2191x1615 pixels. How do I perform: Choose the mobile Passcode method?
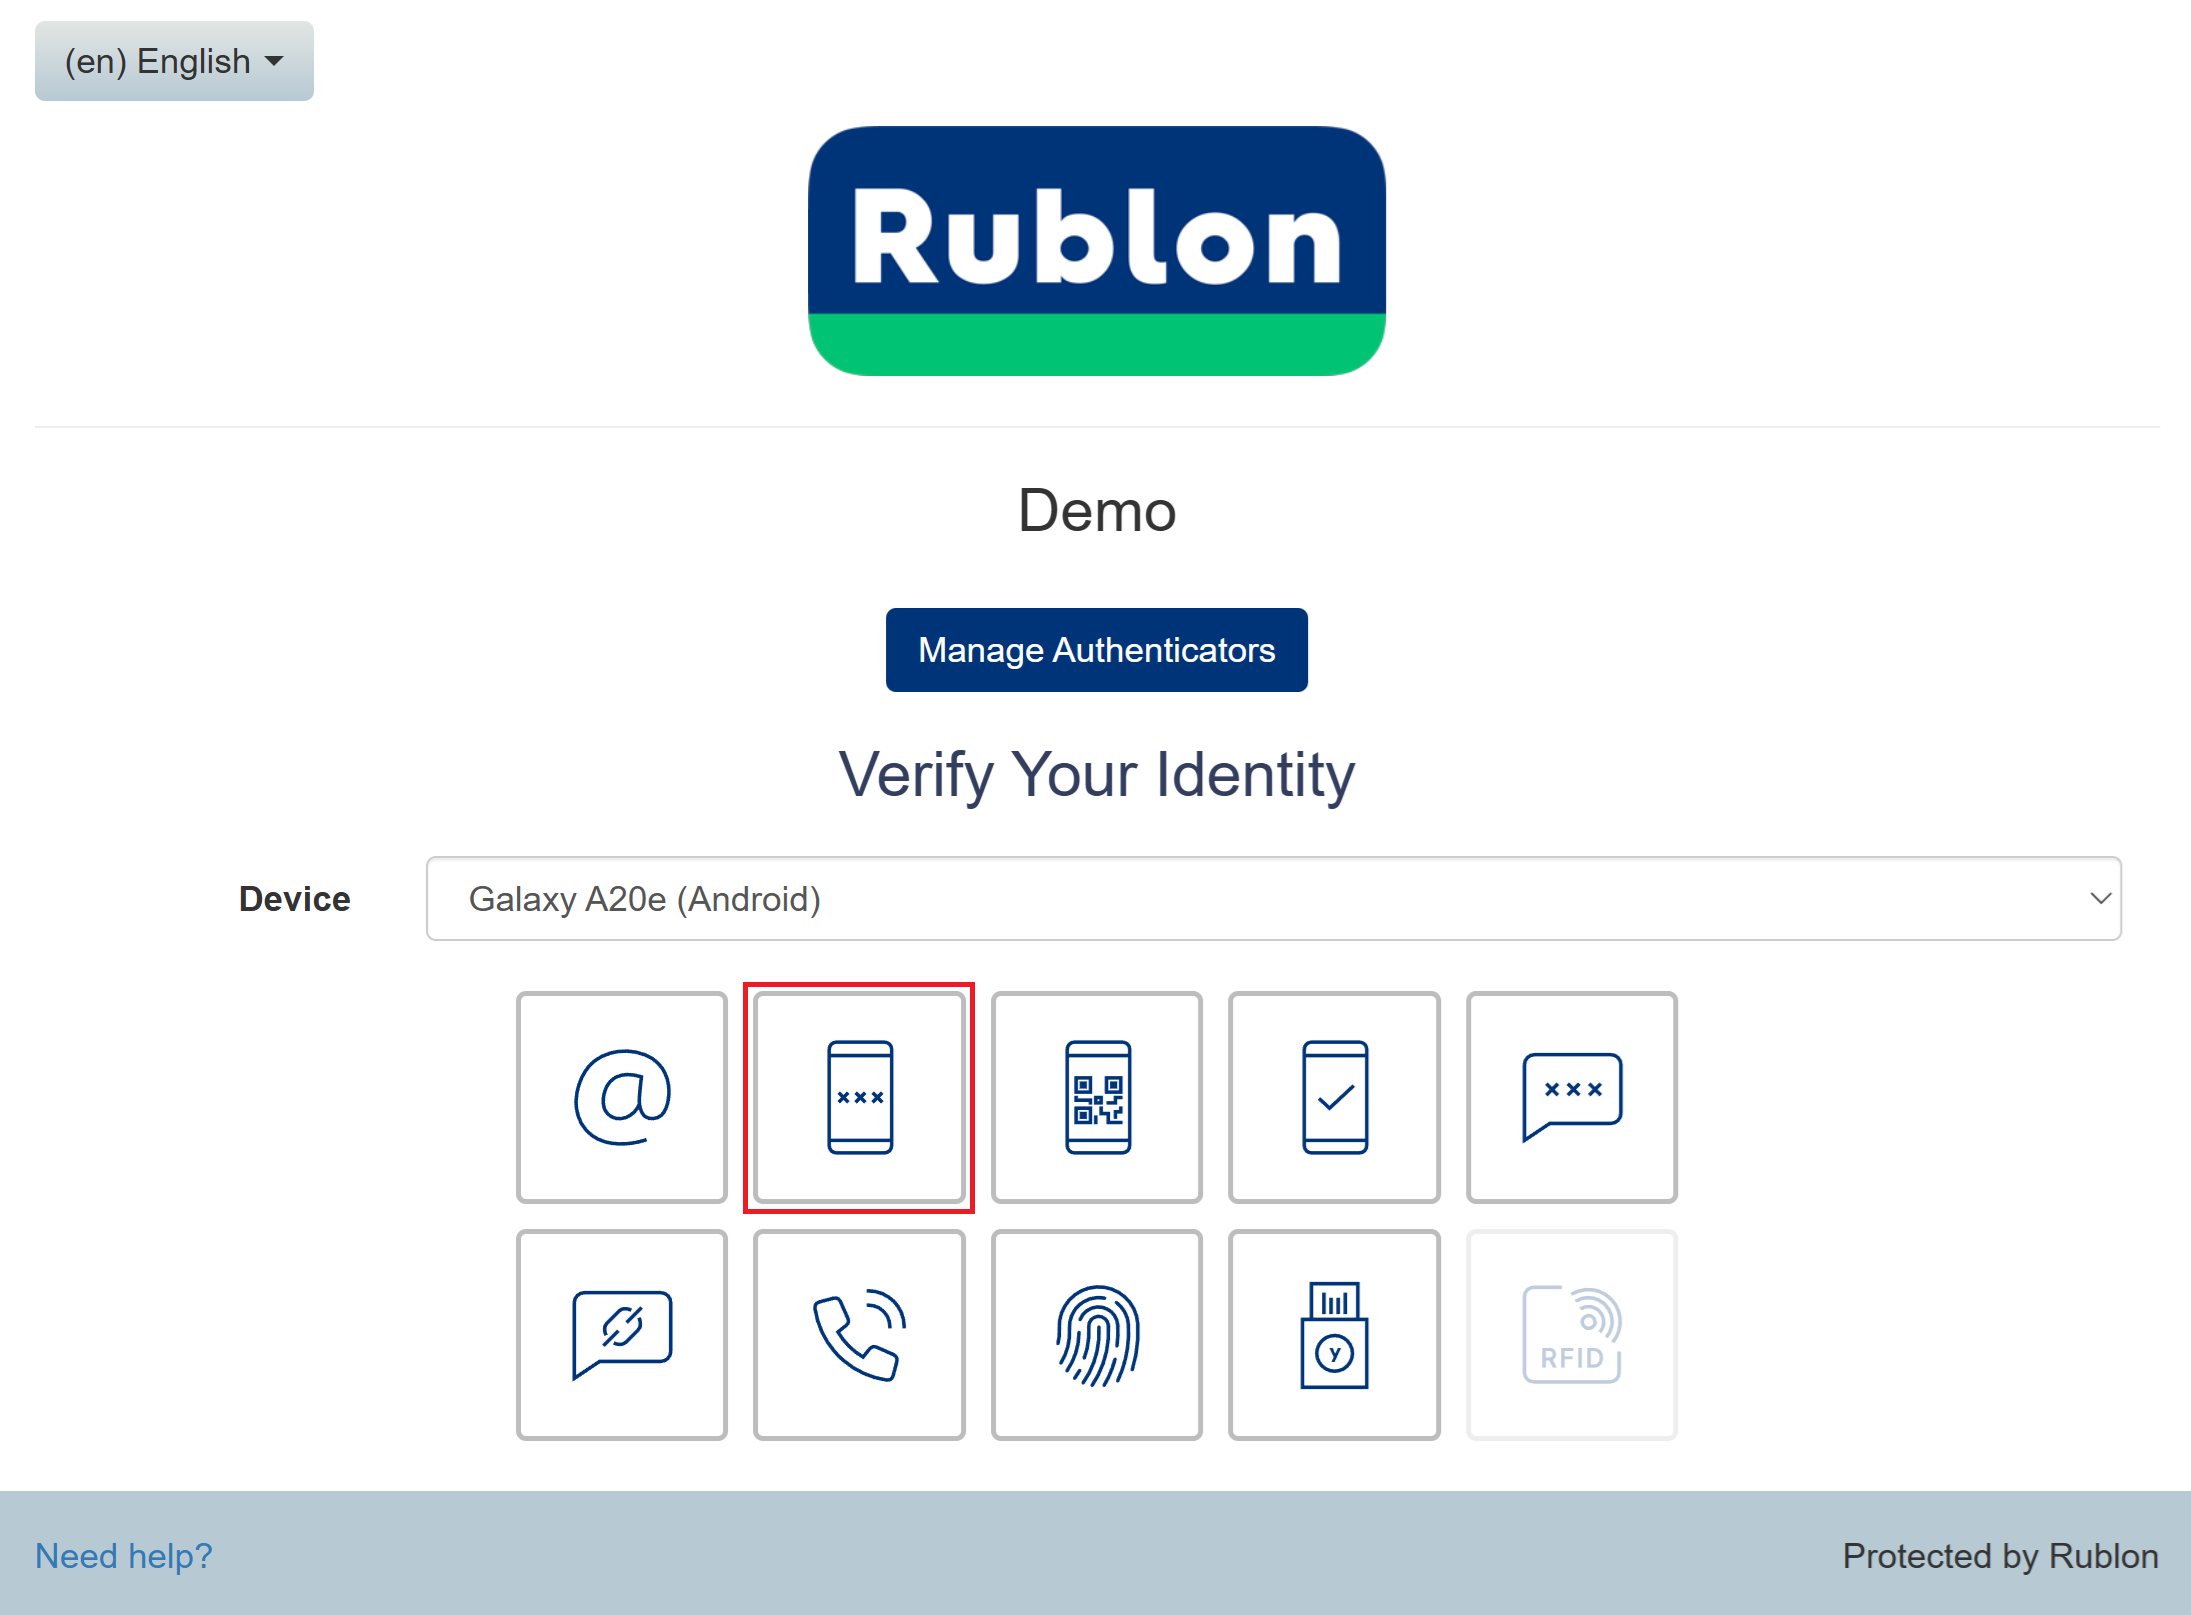859,1097
